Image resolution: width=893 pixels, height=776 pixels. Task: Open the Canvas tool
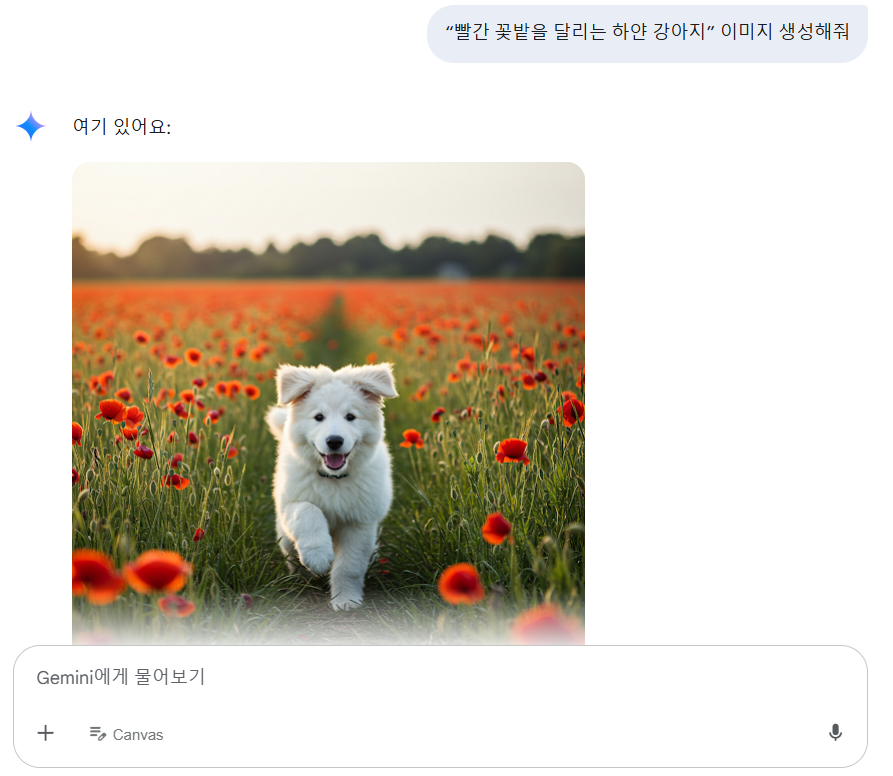click(126, 734)
